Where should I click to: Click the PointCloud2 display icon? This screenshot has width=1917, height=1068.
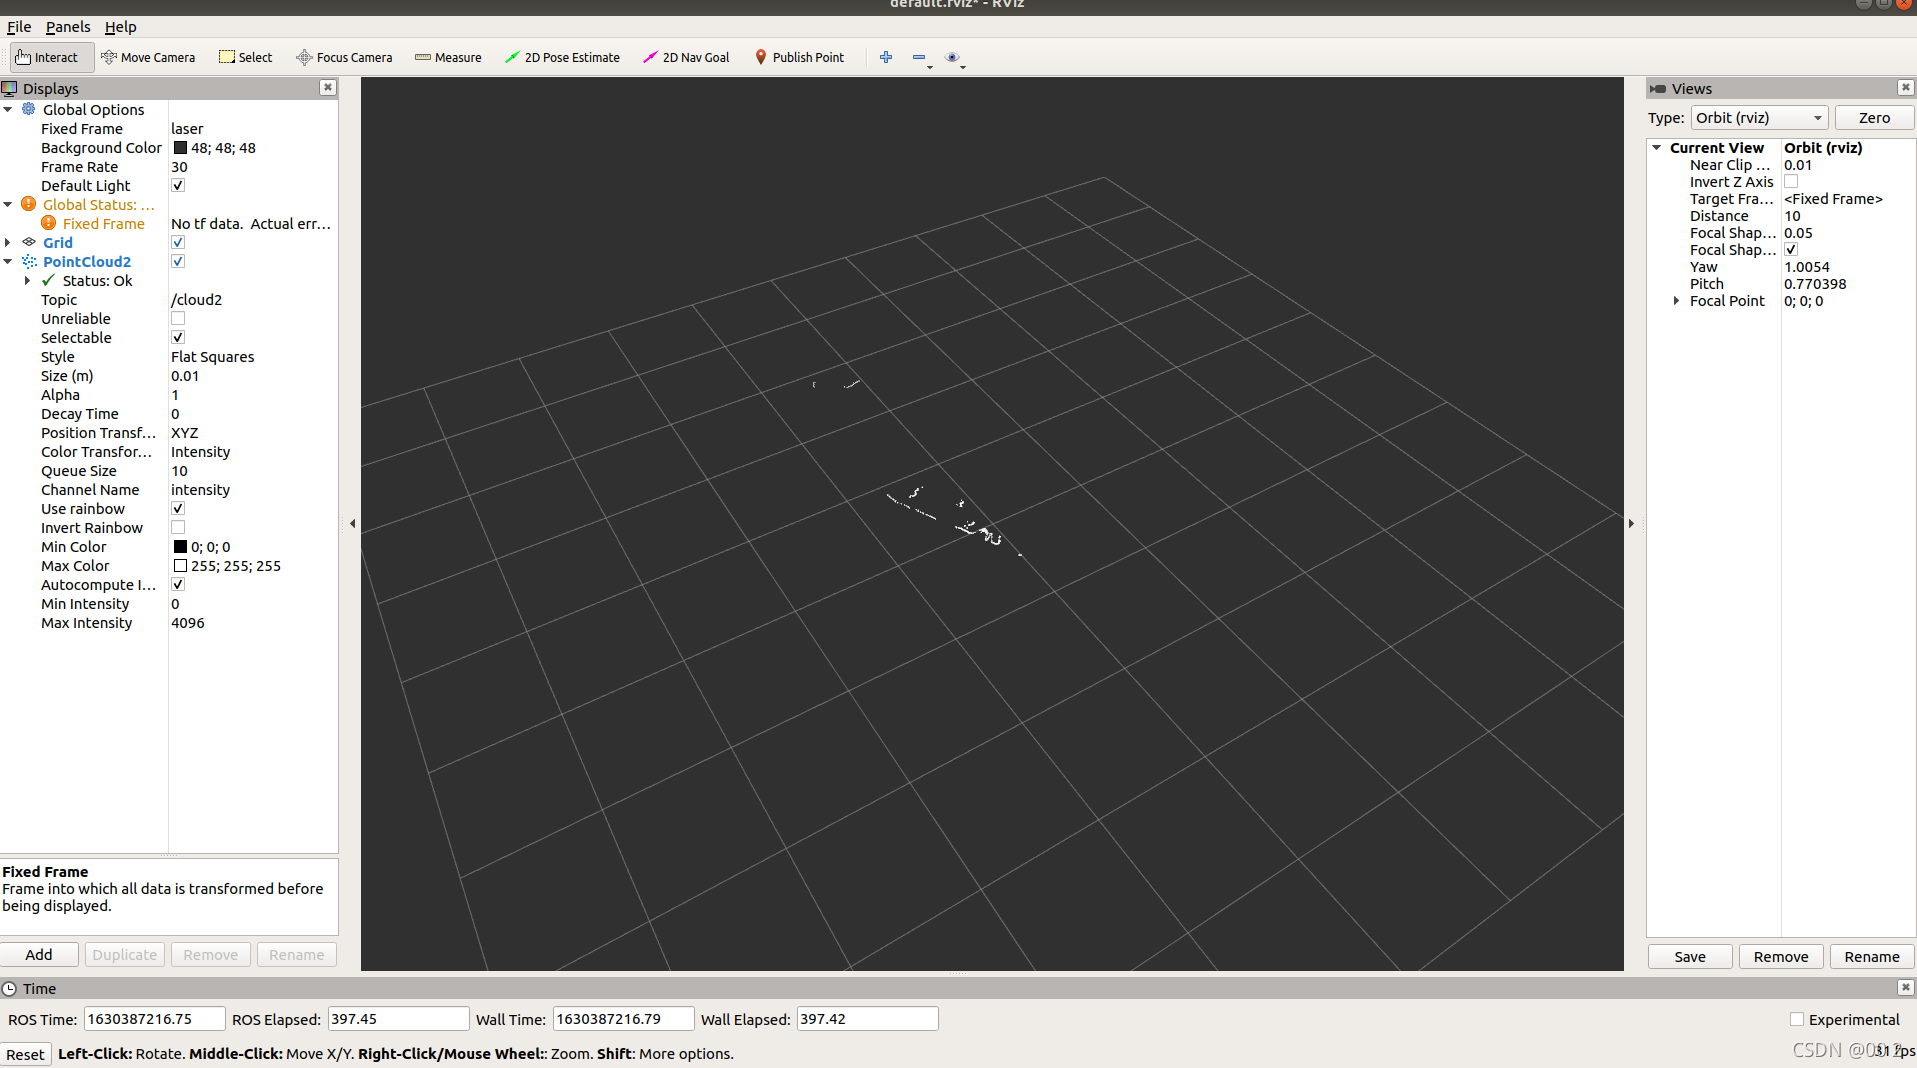29,261
